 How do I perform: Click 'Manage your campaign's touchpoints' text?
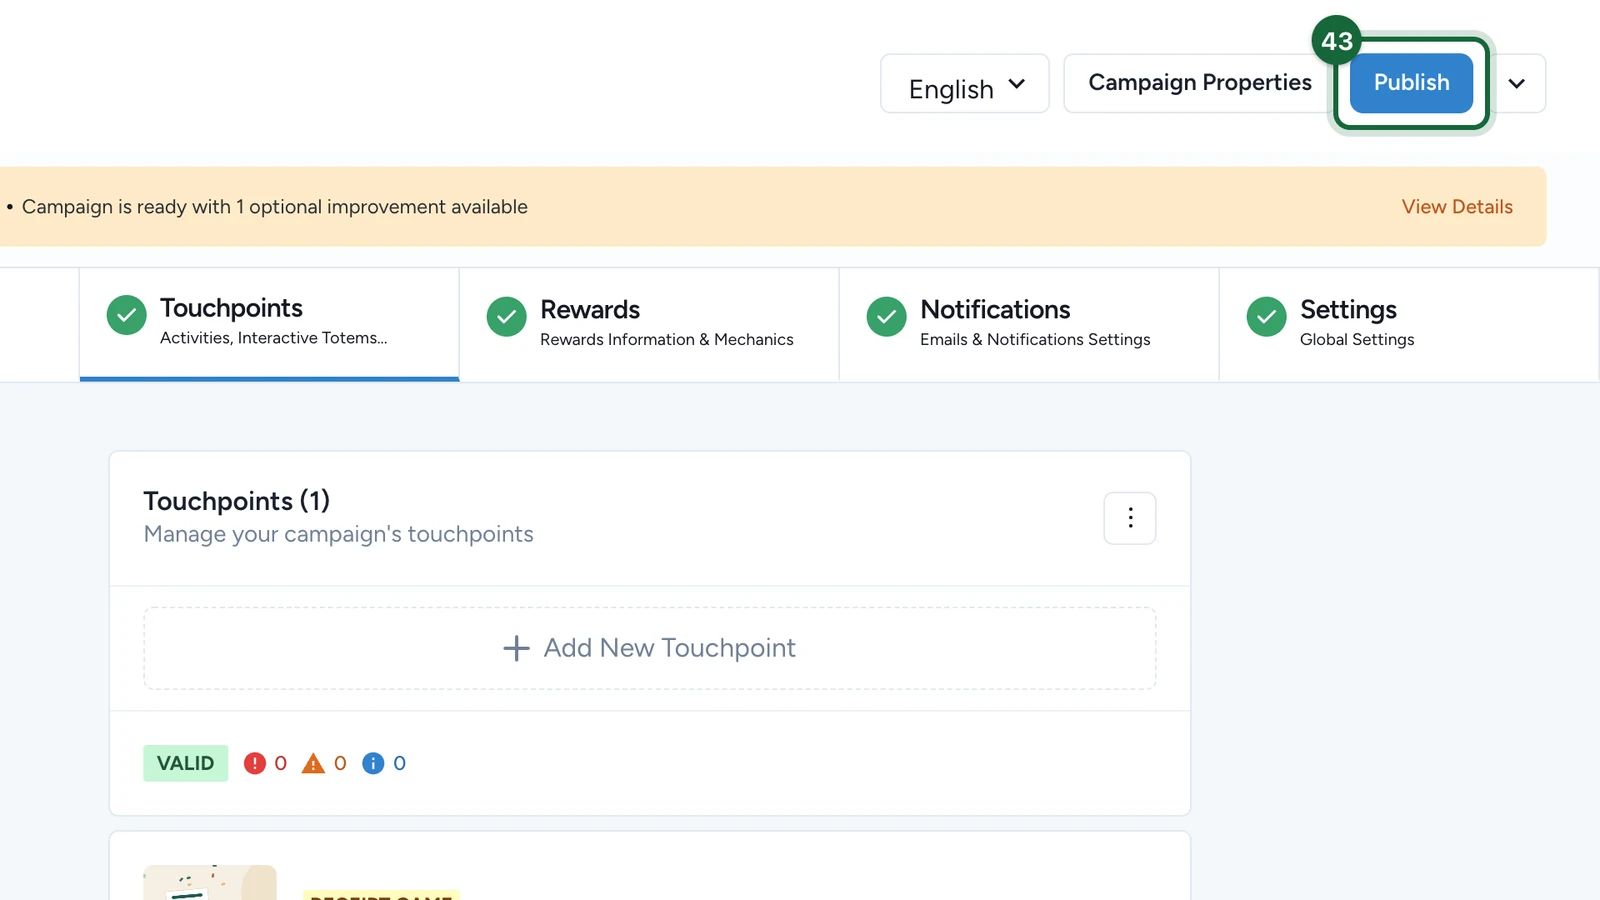click(x=339, y=534)
